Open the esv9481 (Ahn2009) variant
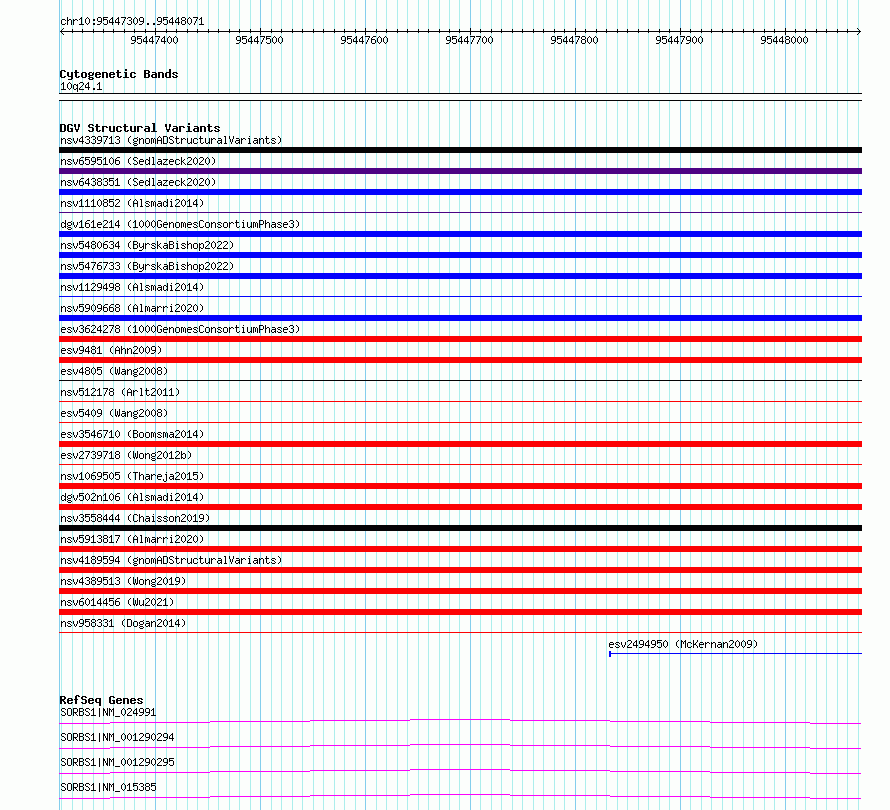The height and width of the screenshot is (810, 890). pos(111,350)
